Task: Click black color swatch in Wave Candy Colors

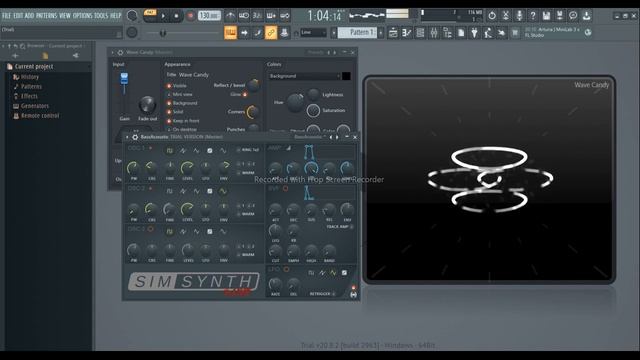Action: point(346,76)
